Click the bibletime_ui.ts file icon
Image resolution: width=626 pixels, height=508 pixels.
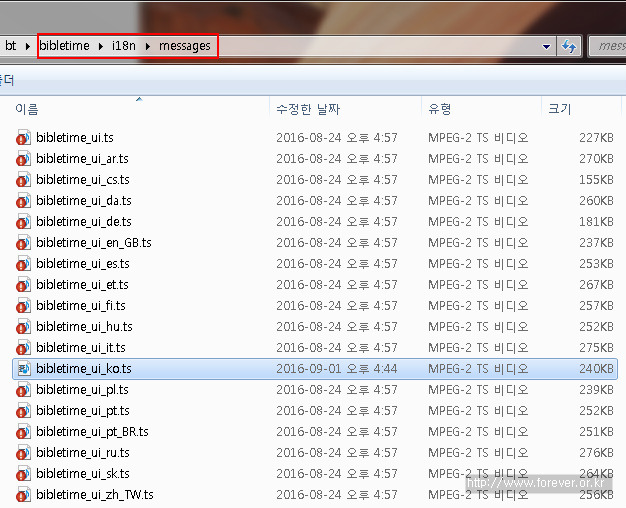coord(23,138)
